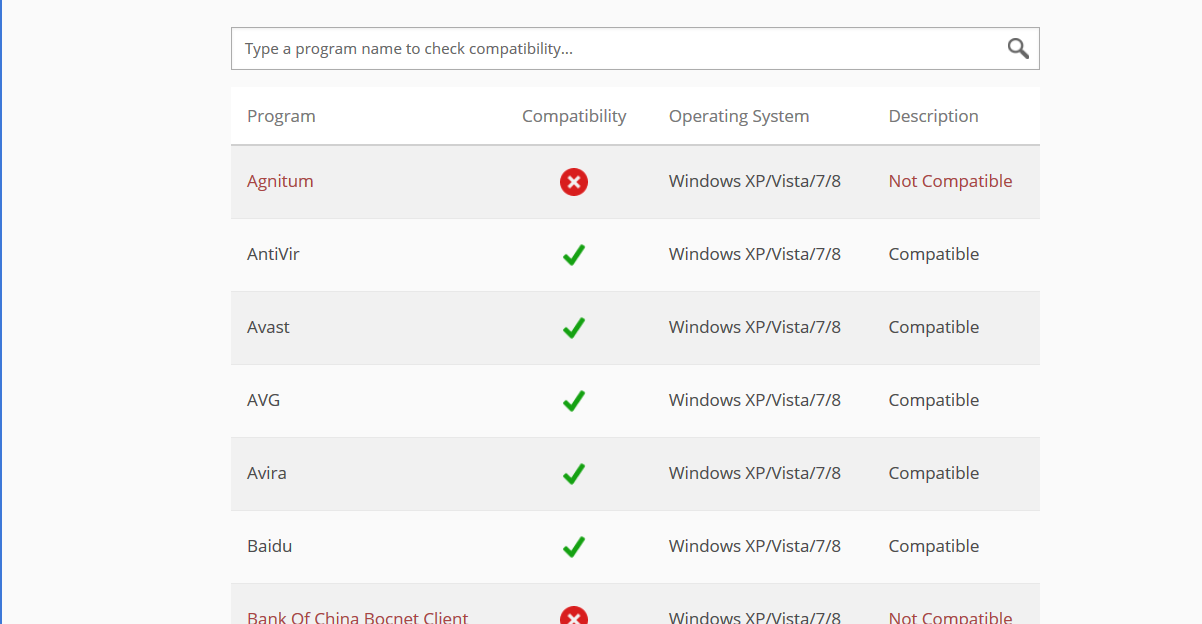Click the Baidu program name
Viewport: 1202px width, 624px height.
click(x=269, y=546)
